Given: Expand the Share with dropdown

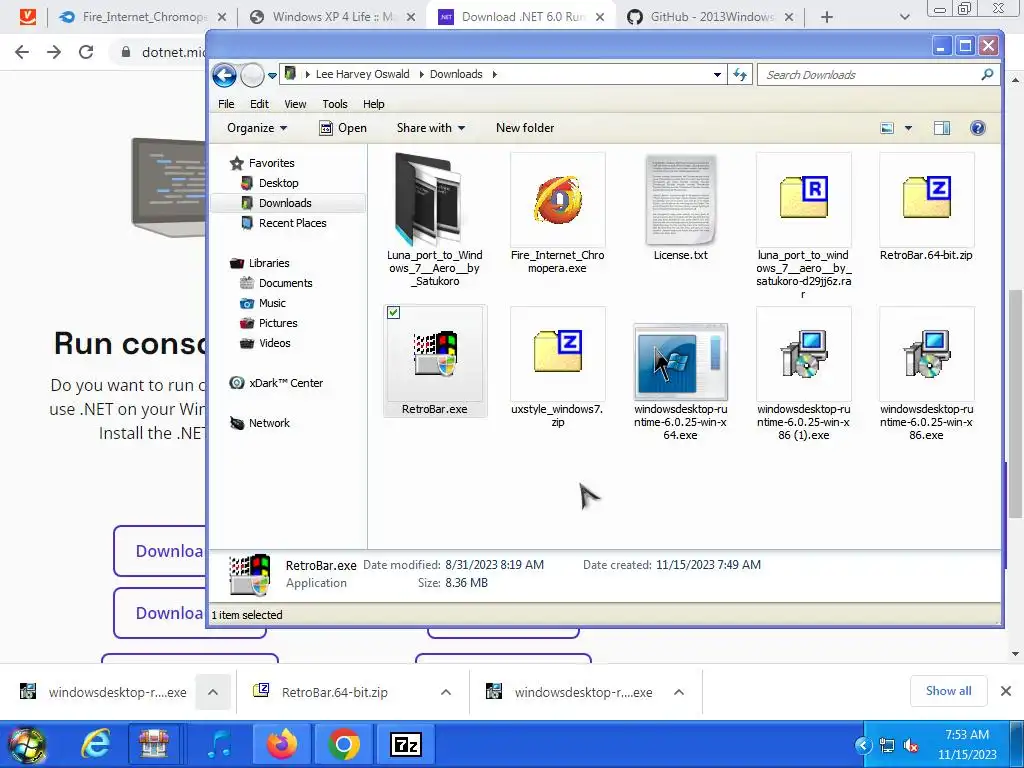Looking at the screenshot, I should point(430,128).
